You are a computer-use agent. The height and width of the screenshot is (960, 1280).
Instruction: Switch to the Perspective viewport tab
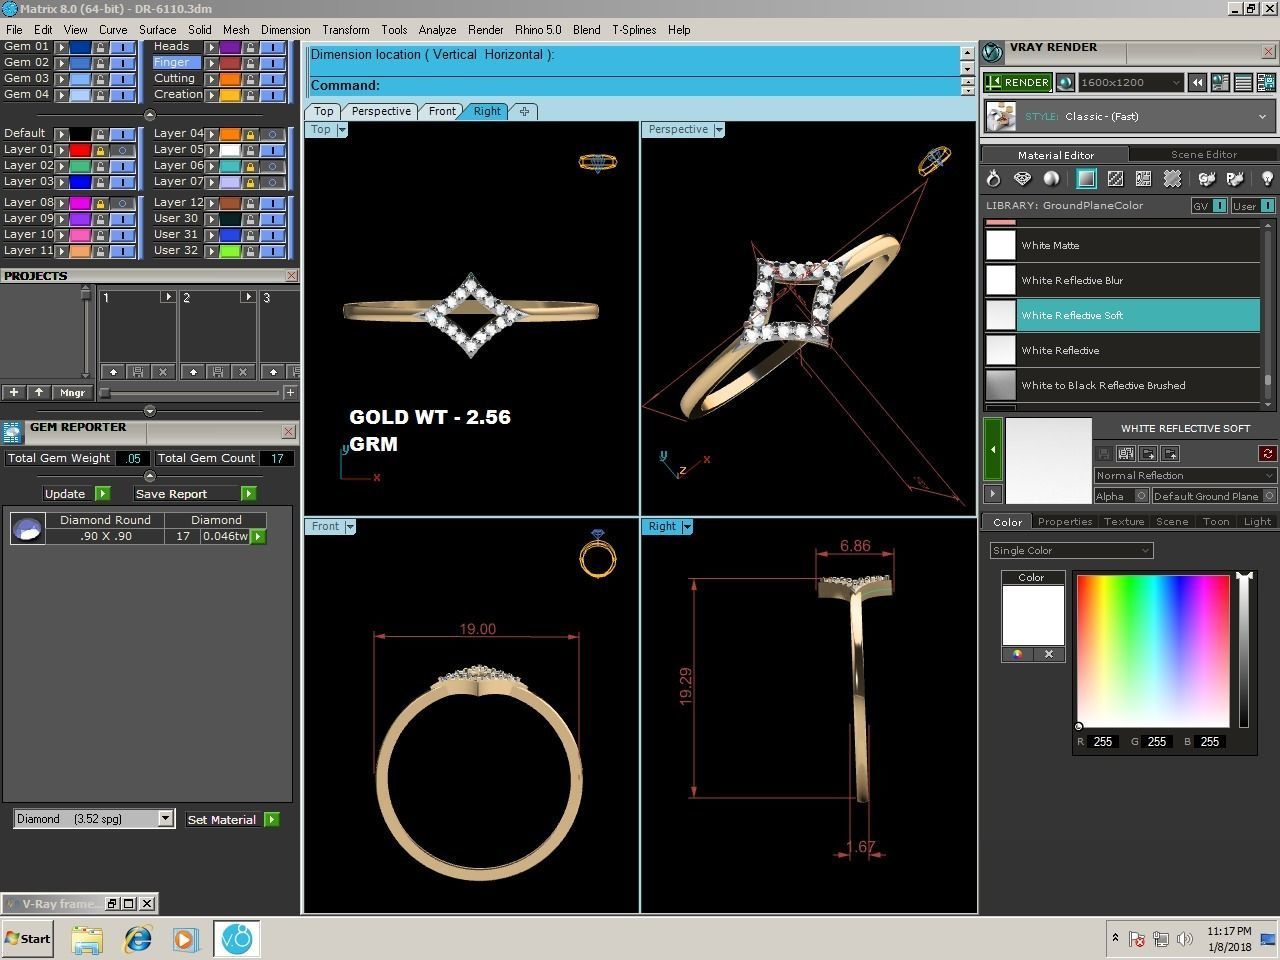[x=381, y=111]
